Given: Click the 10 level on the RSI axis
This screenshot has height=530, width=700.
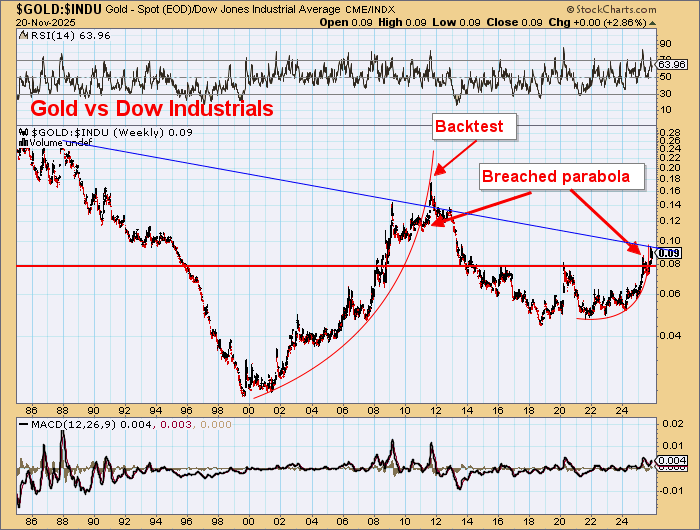Looking at the screenshot, I should pyautogui.click(x=665, y=110).
